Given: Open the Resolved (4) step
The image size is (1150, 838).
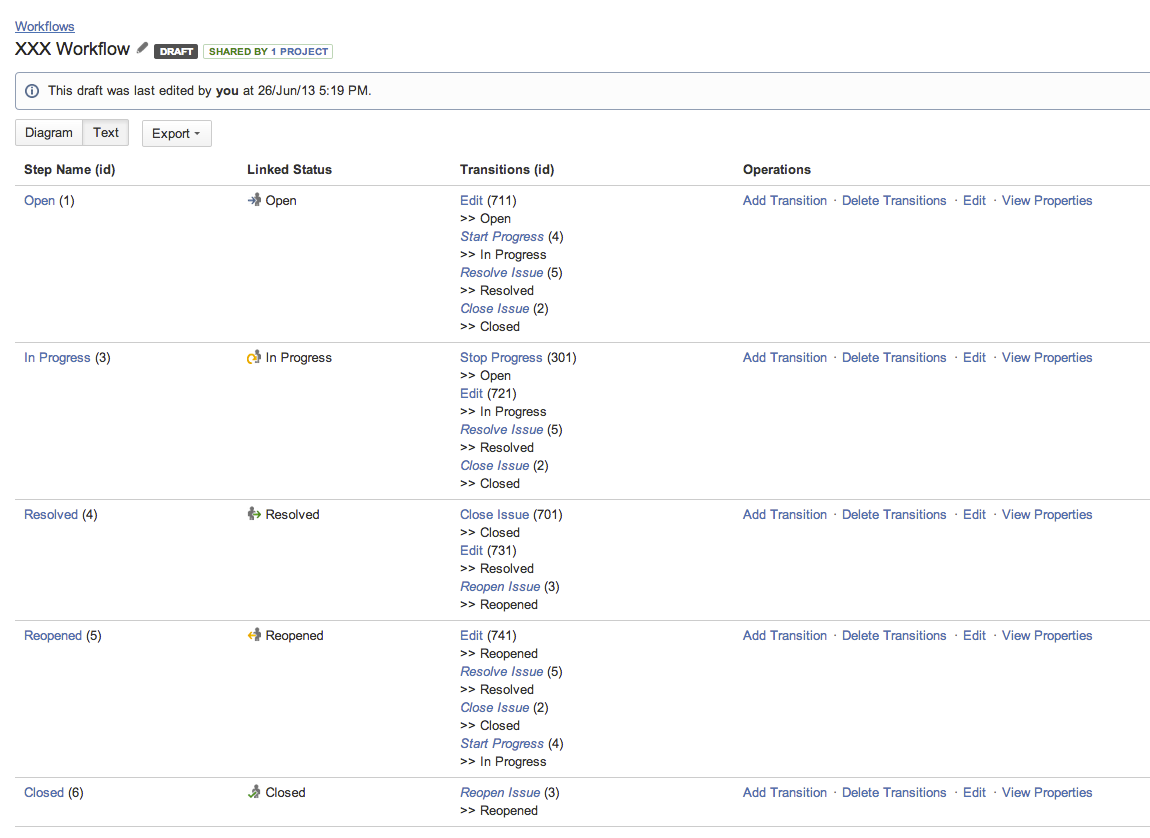Looking at the screenshot, I should click(51, 515).
